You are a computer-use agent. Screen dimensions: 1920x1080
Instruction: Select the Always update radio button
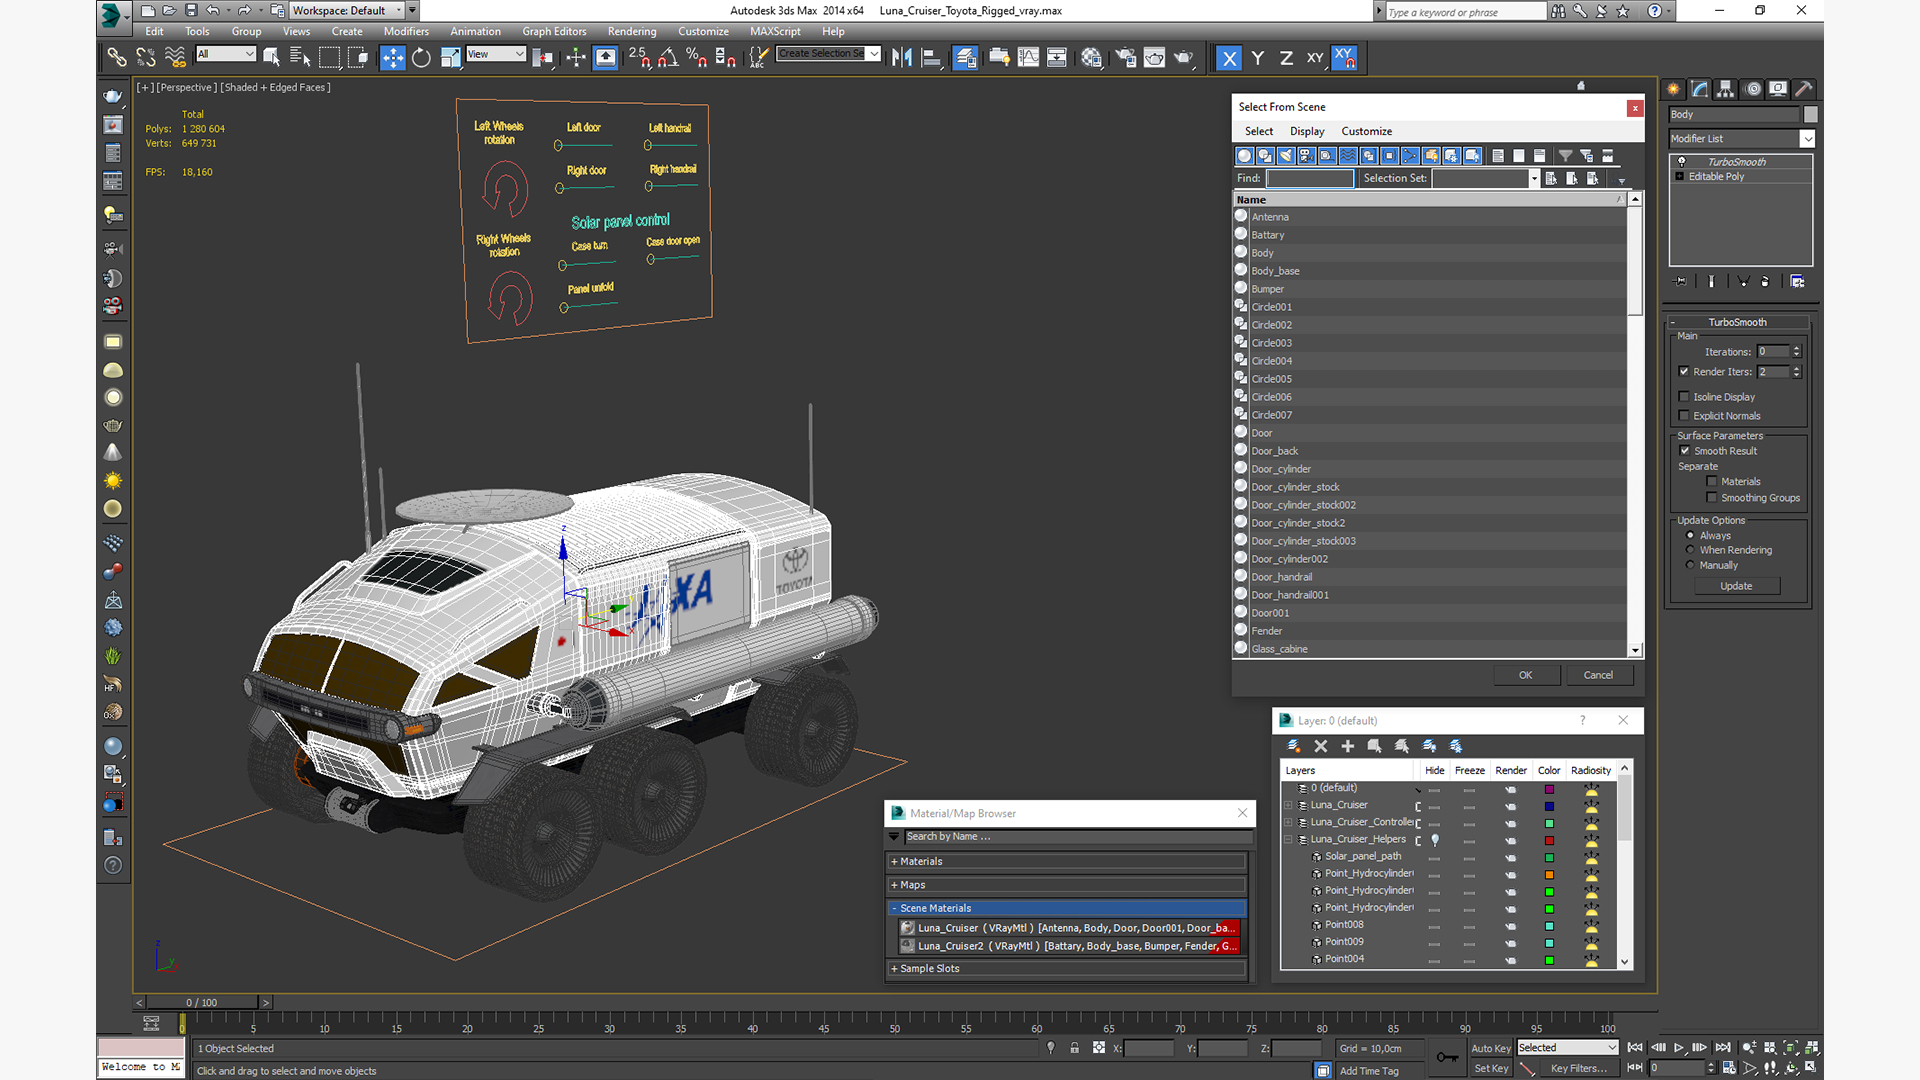(x=1690, y=535)
